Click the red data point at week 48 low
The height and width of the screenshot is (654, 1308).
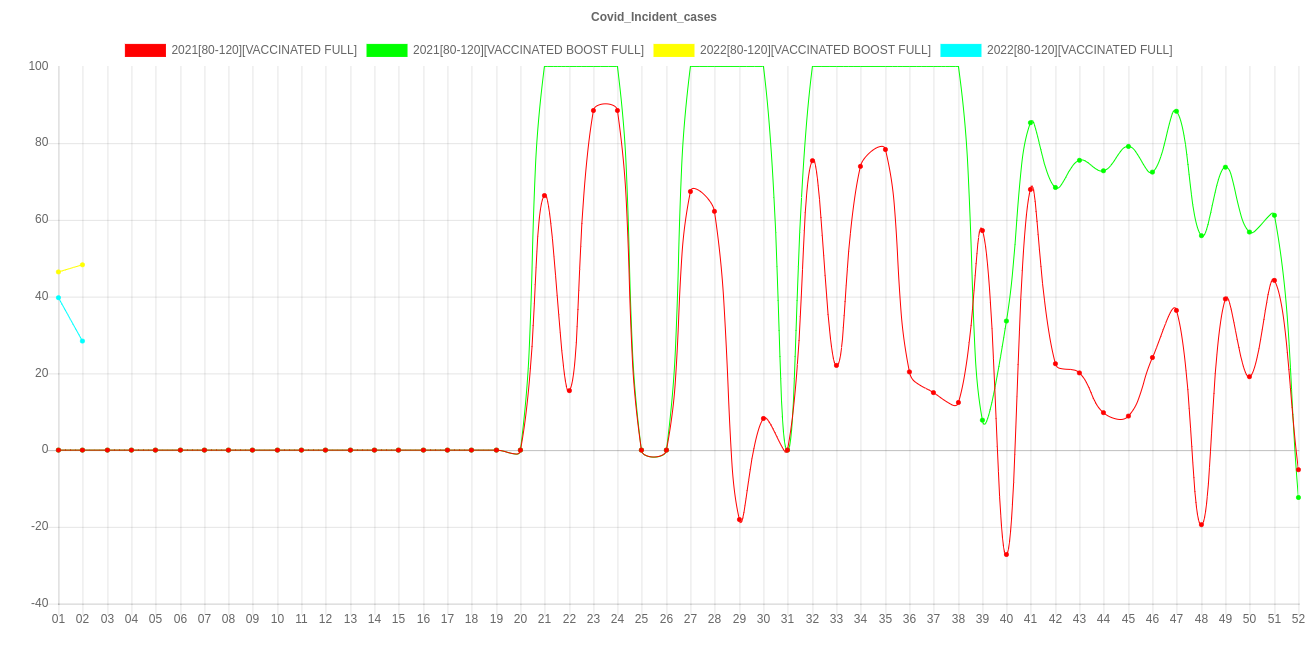pyautogui.click(x=1201, y=524)
